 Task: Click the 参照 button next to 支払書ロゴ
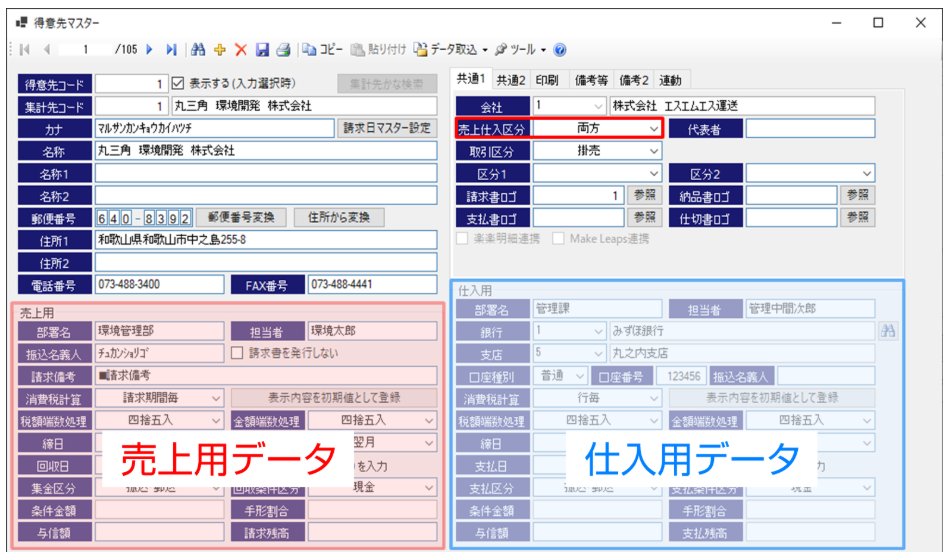tap(644, 217)
